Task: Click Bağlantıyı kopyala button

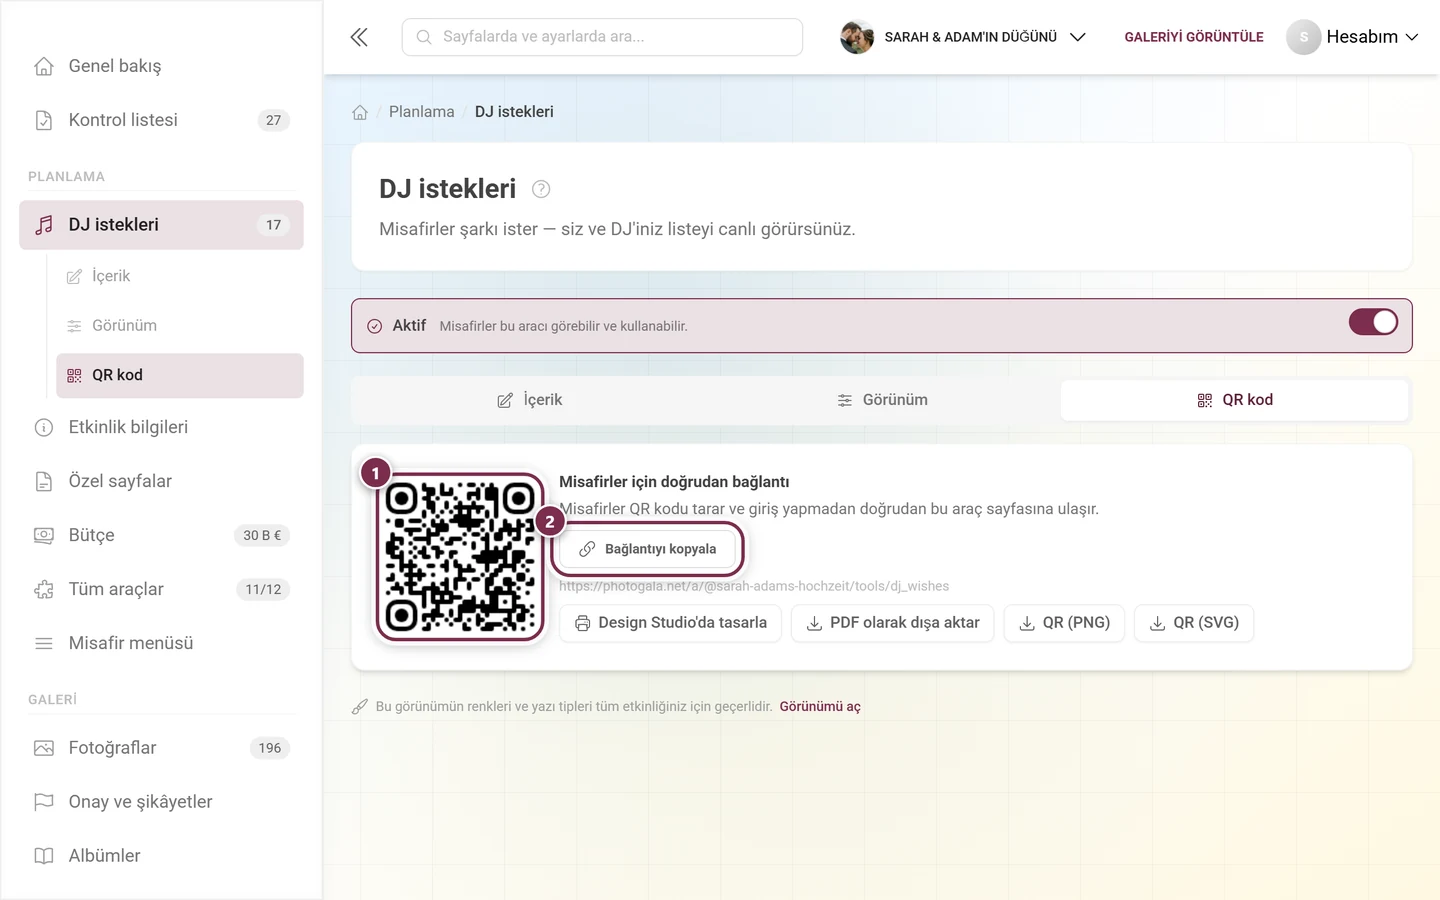Action: point(648,549)
